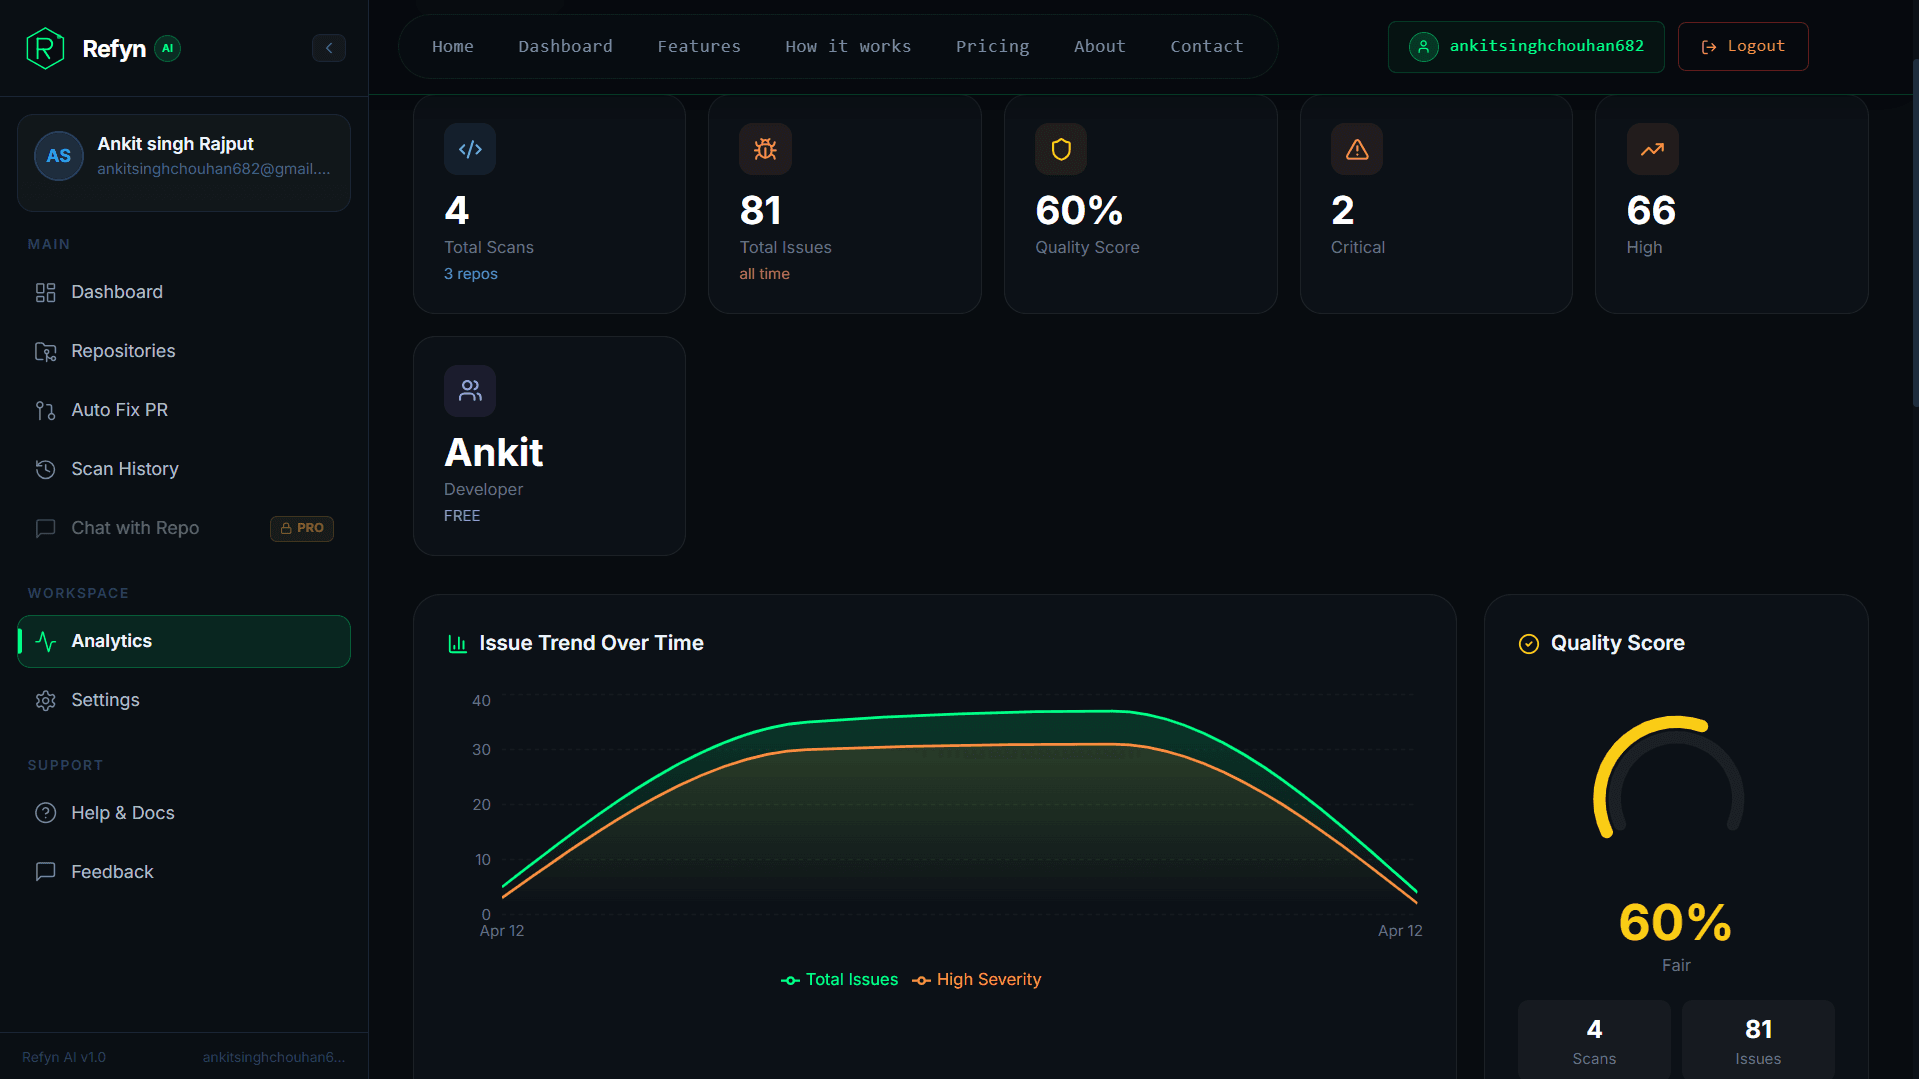
Task: Click the warning triangle icon on Critical card
Action: [x=1356, y=149]
